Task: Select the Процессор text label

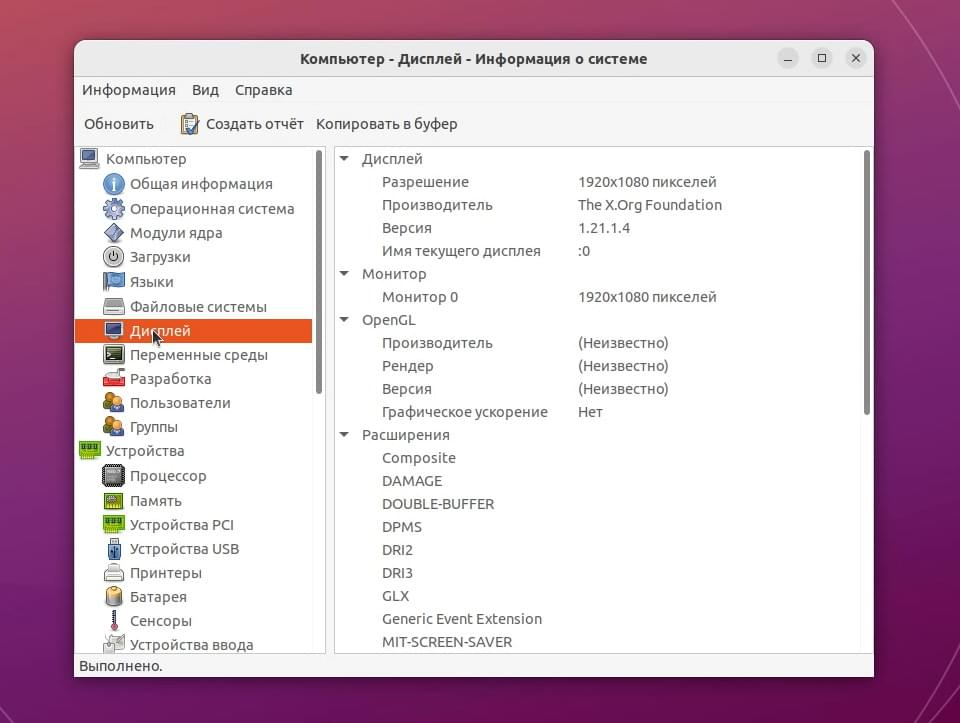Action: [x=168, y=476]
